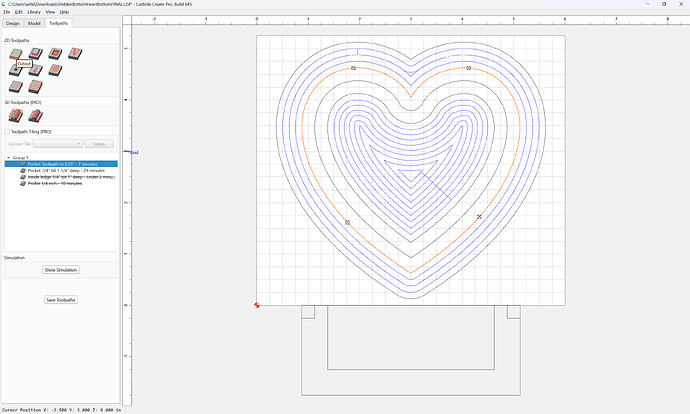This screenshot has width=690, height=414.
Task: Select the Contour (Cutout) toolpath icon
Action: pyautogui.click(x=15, y=54)
